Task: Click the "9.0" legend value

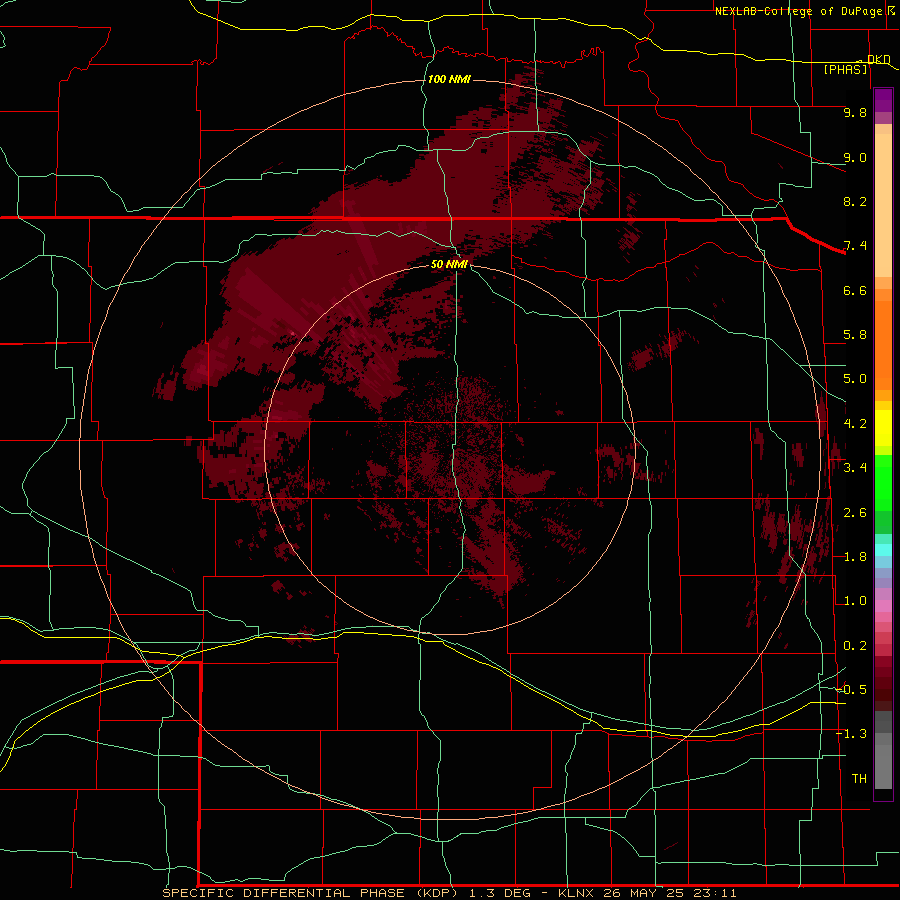Action: pos(855,157)
